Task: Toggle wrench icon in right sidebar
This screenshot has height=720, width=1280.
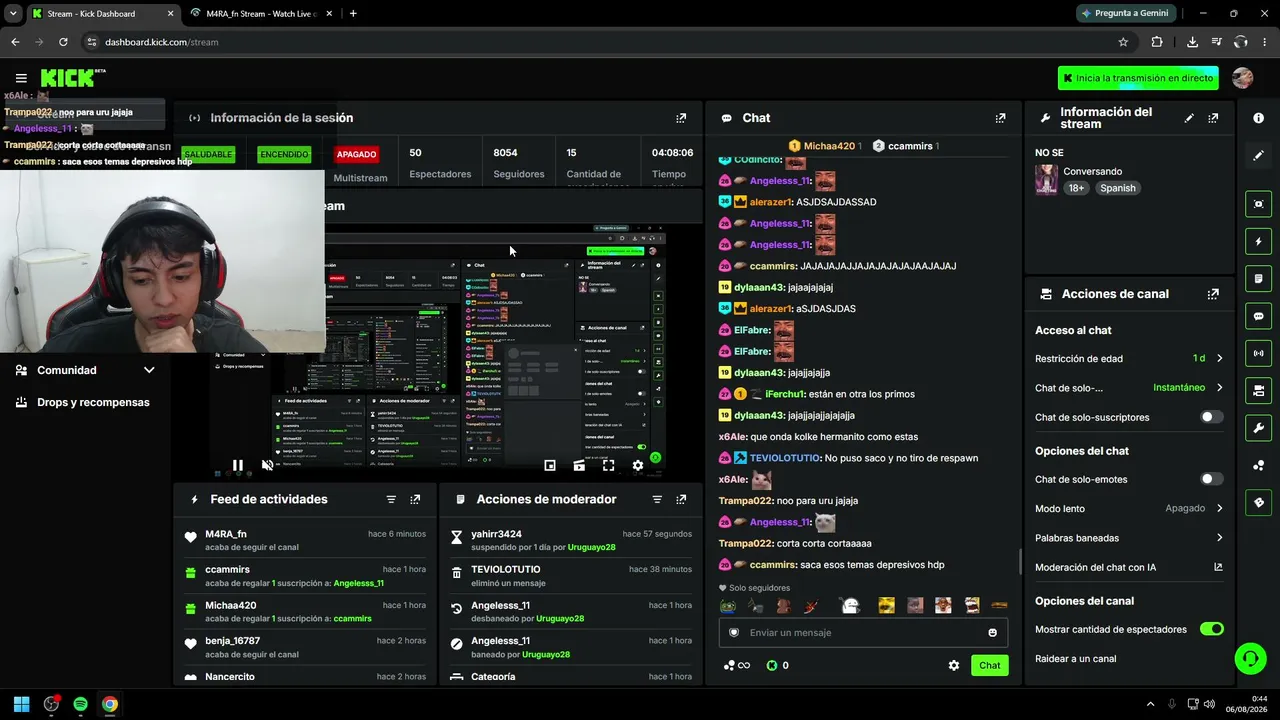Action: point(1259,428)
